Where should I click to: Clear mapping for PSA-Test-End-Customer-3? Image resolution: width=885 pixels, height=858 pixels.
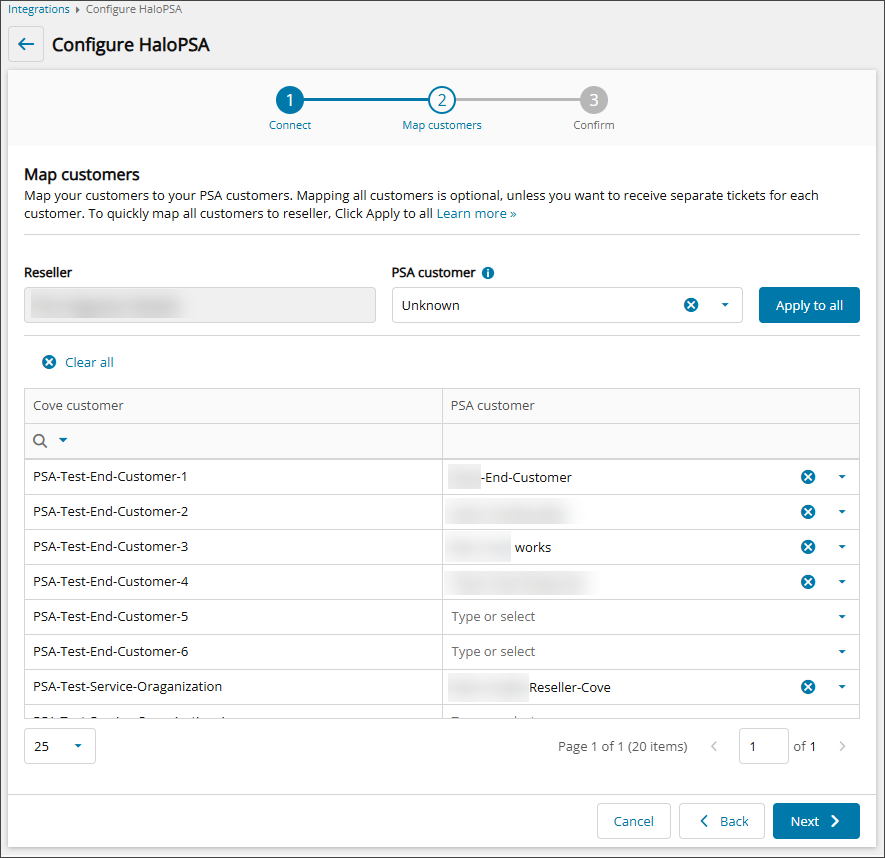coord(808,547)
